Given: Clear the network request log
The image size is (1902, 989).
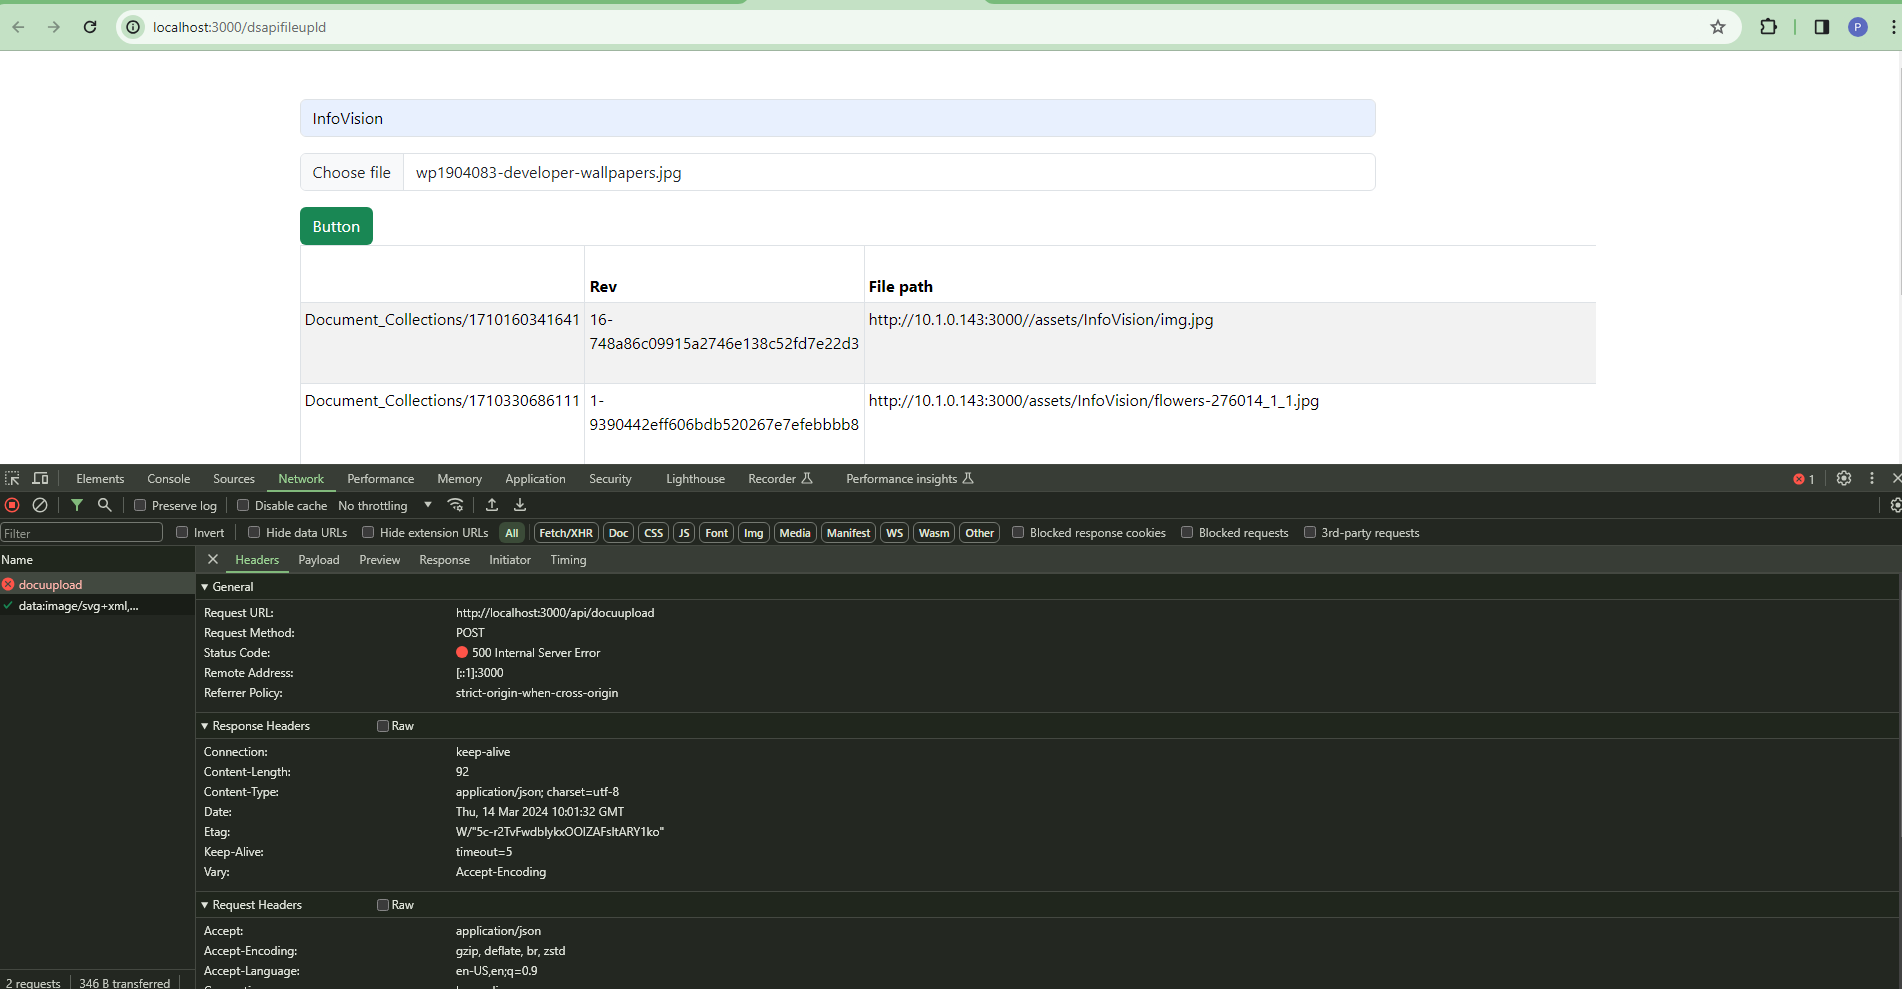Looking at the screenshot, I should coord(40,505).
